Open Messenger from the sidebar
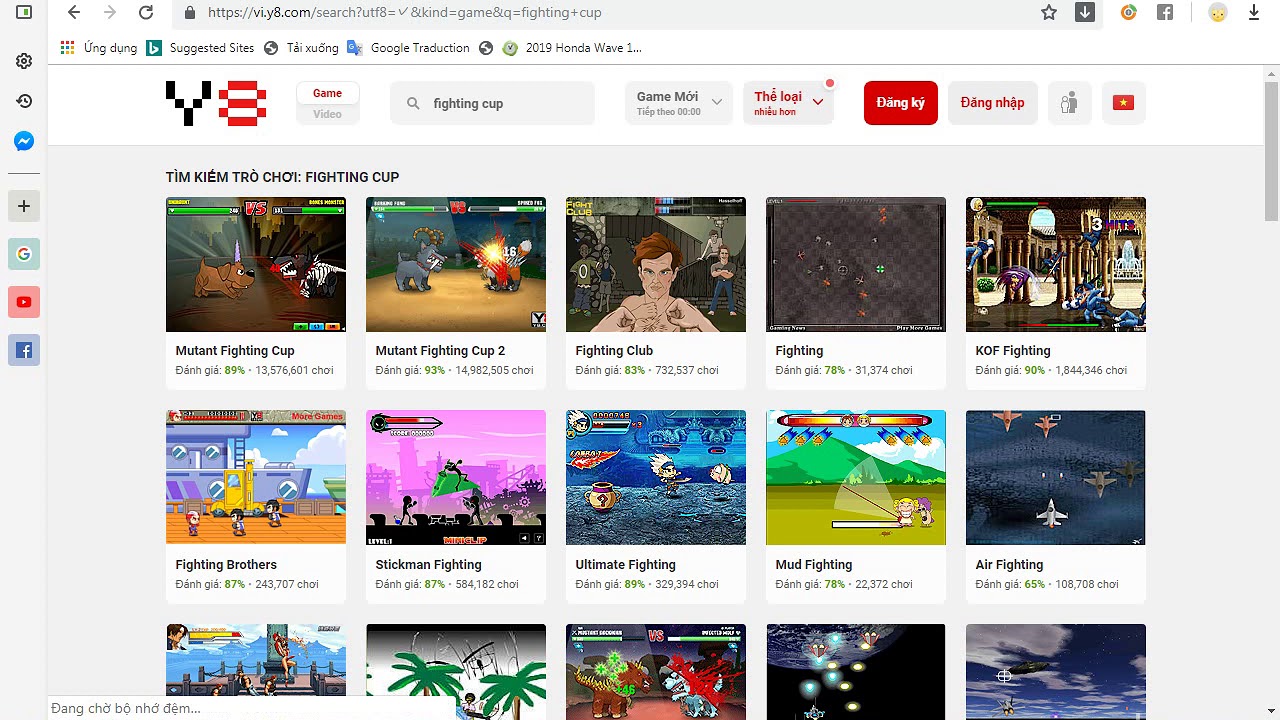This screenshot has width=1280, height=720. (24, 141)
